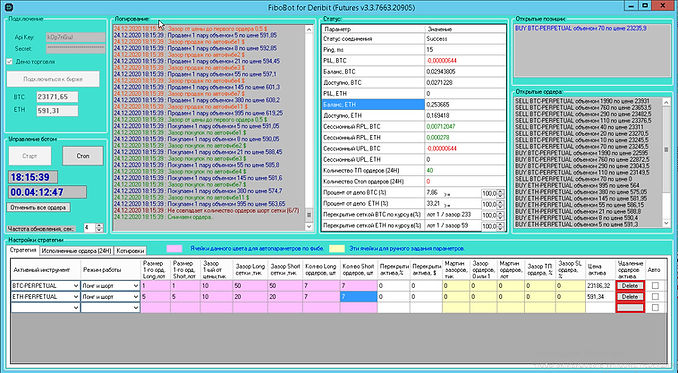Open the Котировки tab
The height and width of the screenshot is (373, 678).
click(x=131, y=251)
